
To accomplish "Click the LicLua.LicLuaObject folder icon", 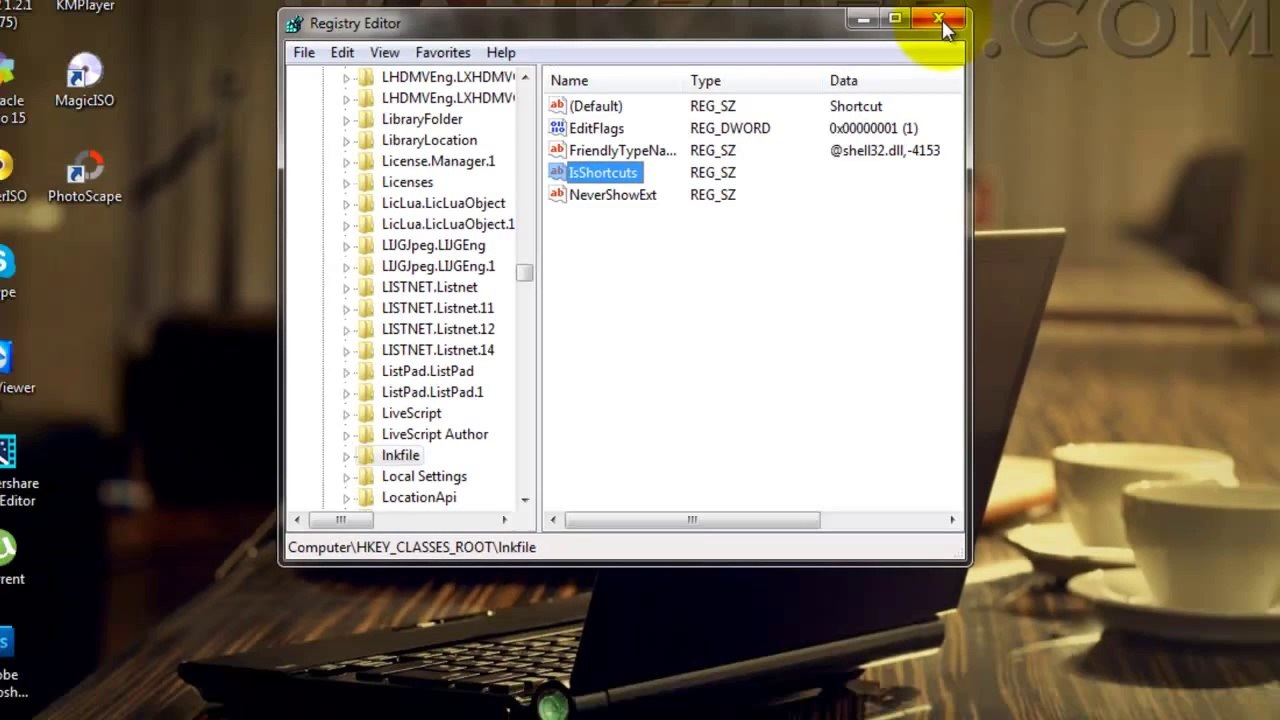I will [366, 203].
